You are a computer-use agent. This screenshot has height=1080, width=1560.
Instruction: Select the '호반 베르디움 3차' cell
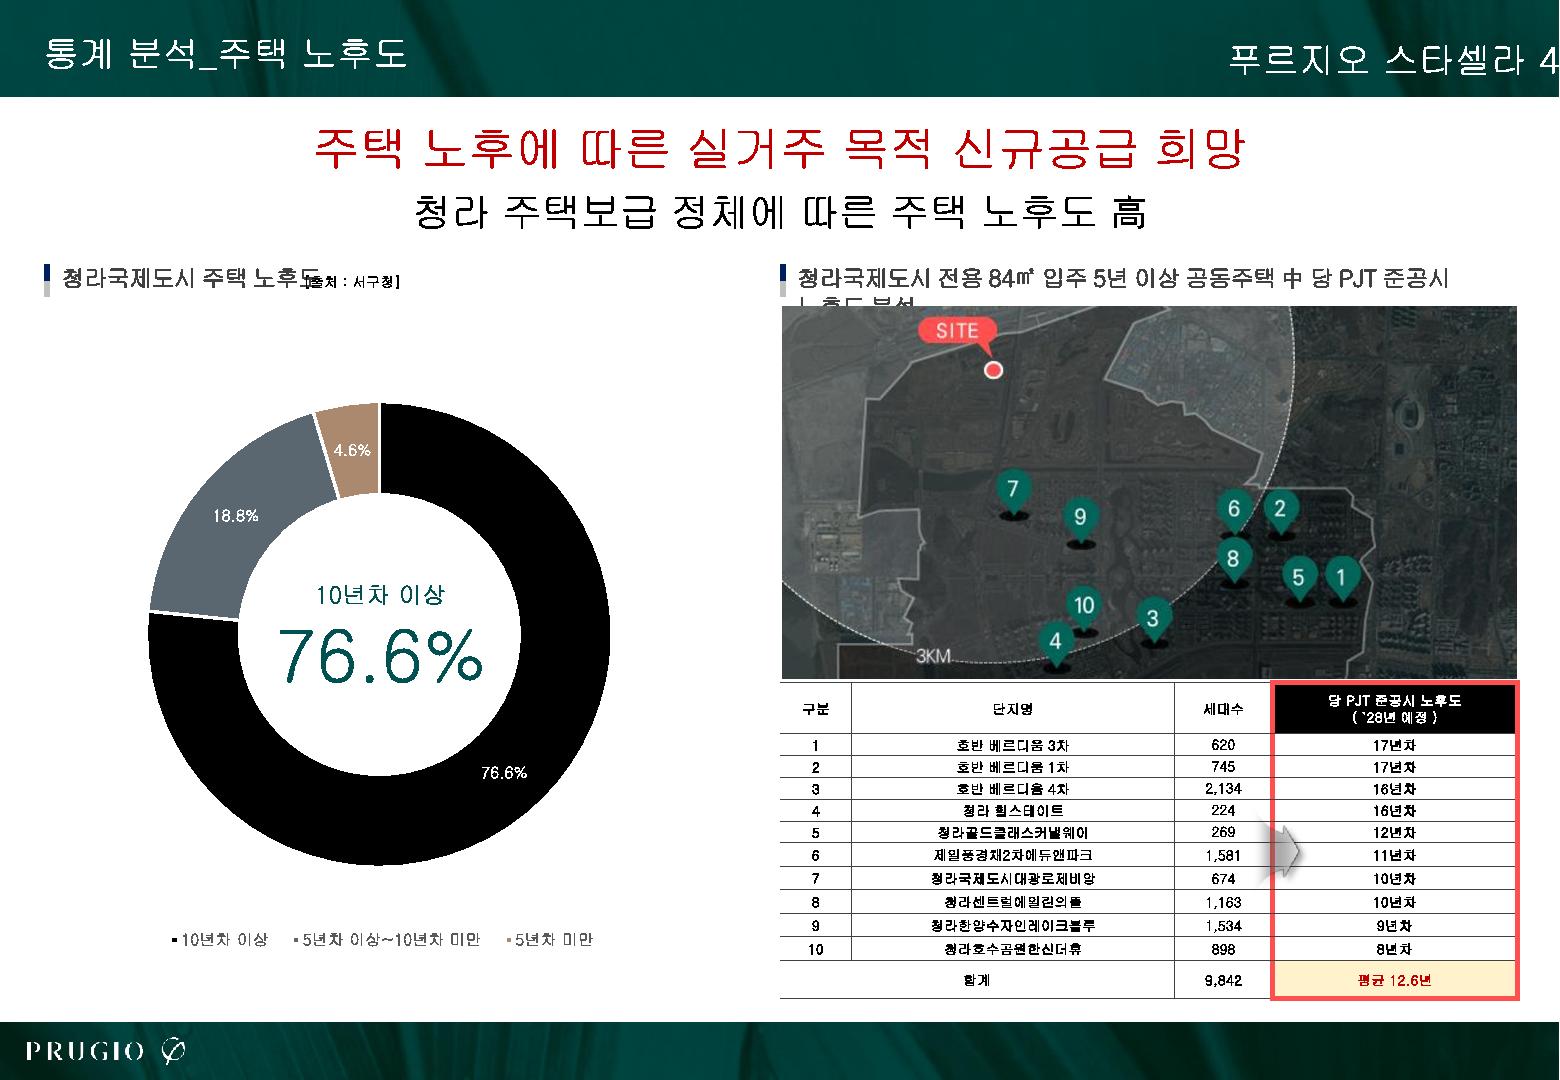pyautogui.click(x=1013, y=745)
